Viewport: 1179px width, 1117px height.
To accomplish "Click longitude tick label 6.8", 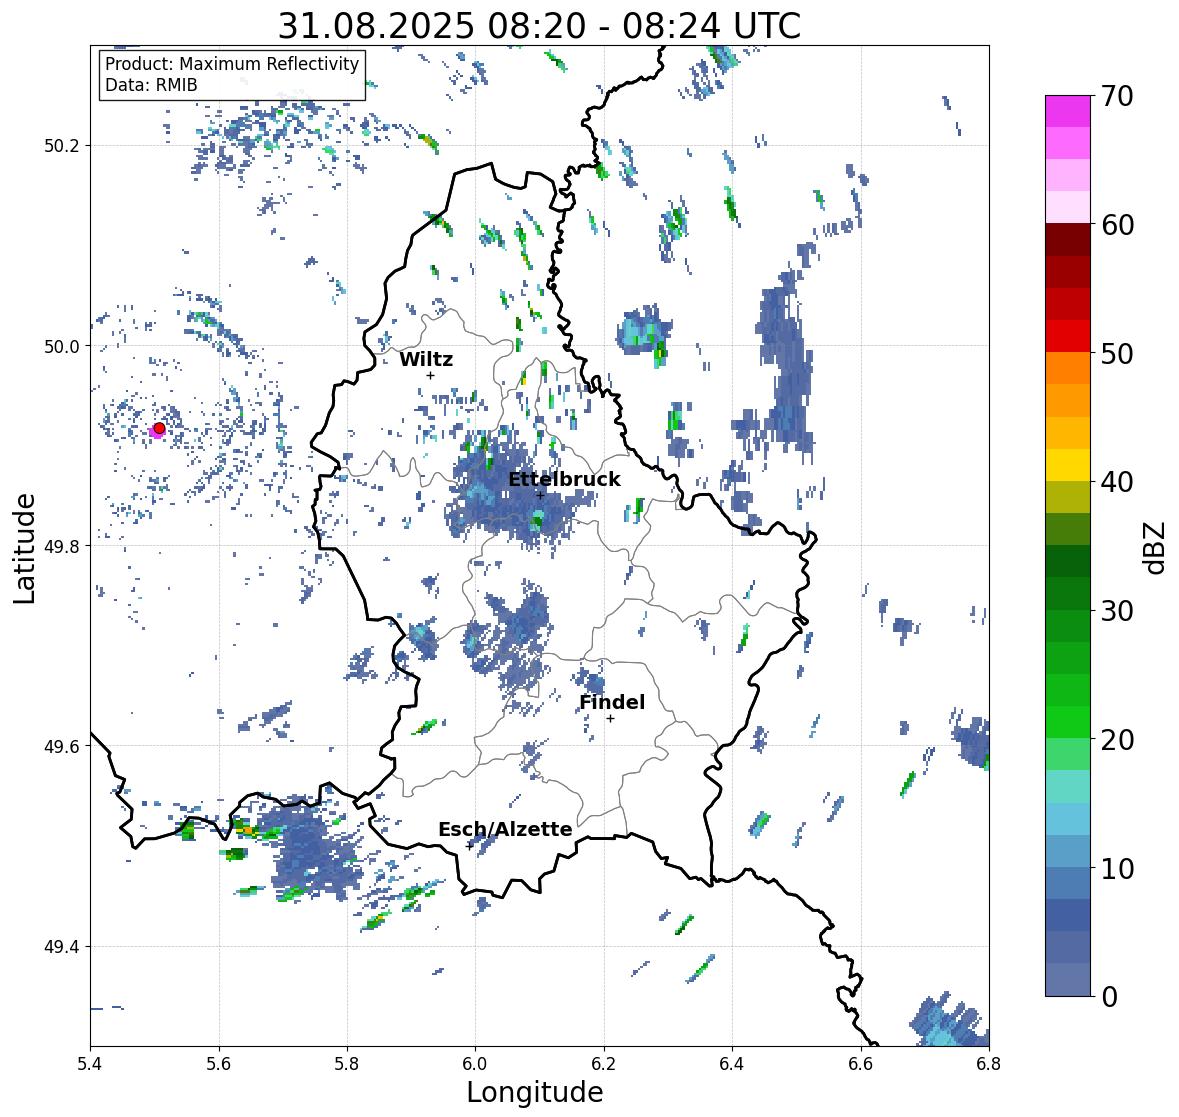I will pos(989,1064).
